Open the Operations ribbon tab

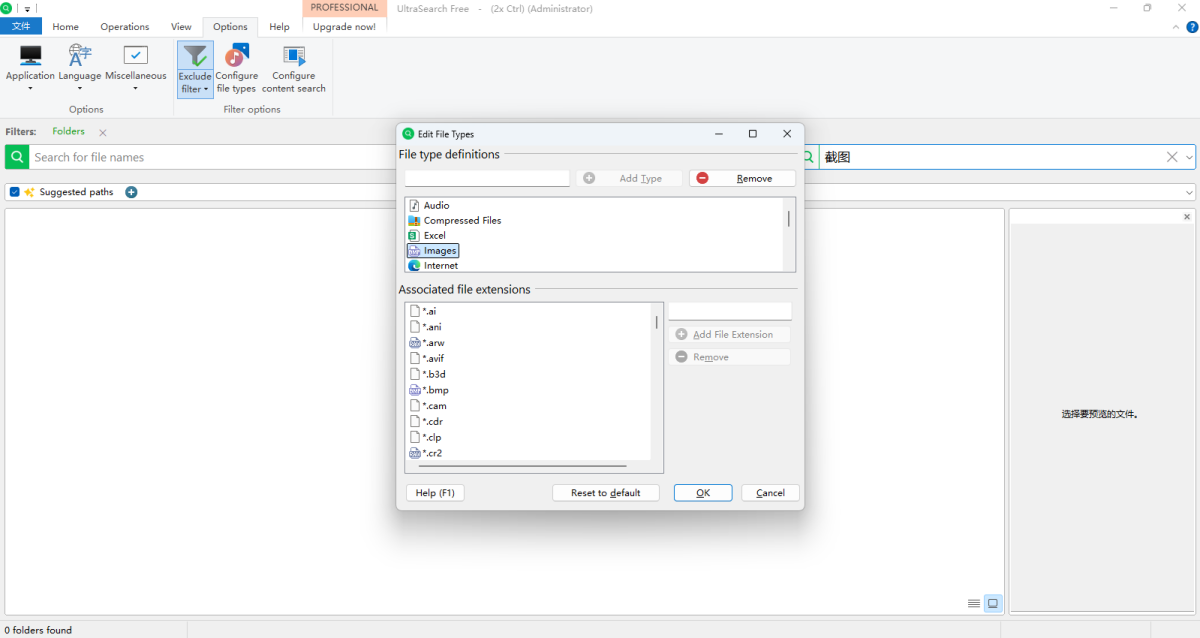click(x=125, y=27)
